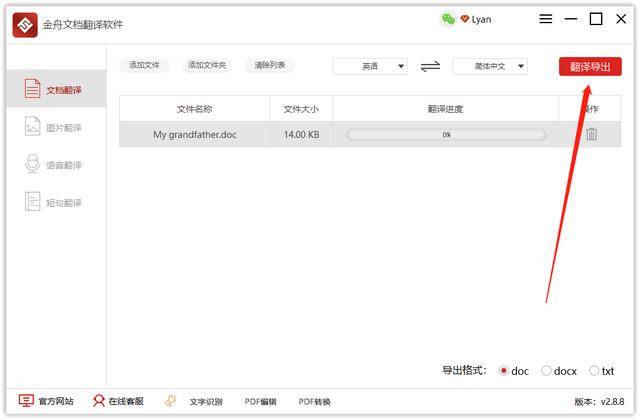This screenshot has width=640, height=420.
Task: Click the 官方网站 monitor icon
Action: pos(26,401)
